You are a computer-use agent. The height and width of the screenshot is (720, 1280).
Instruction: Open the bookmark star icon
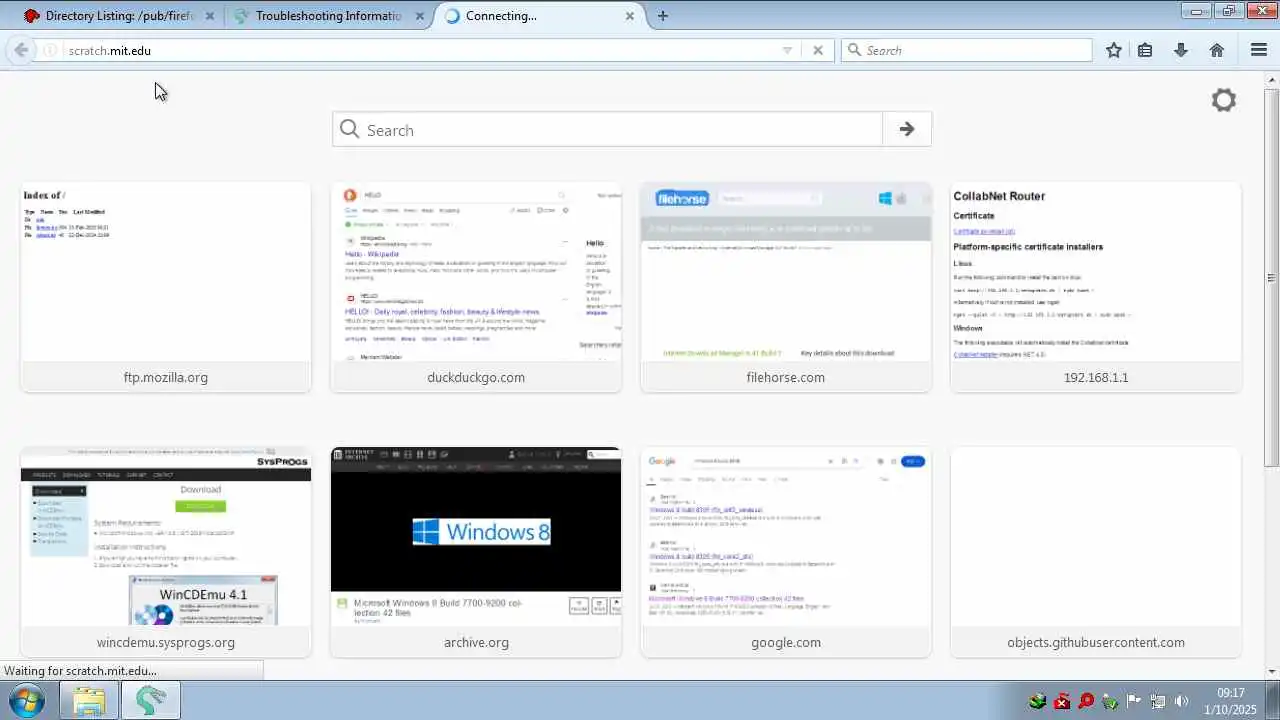pos(1114,50)
